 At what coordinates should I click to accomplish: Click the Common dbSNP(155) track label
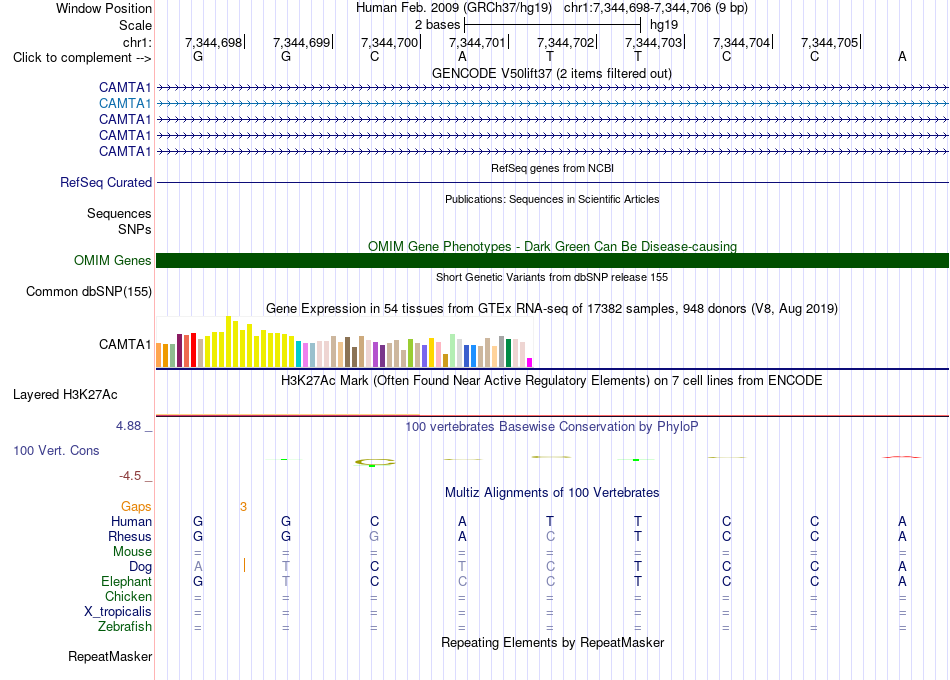tap(88, 291)
